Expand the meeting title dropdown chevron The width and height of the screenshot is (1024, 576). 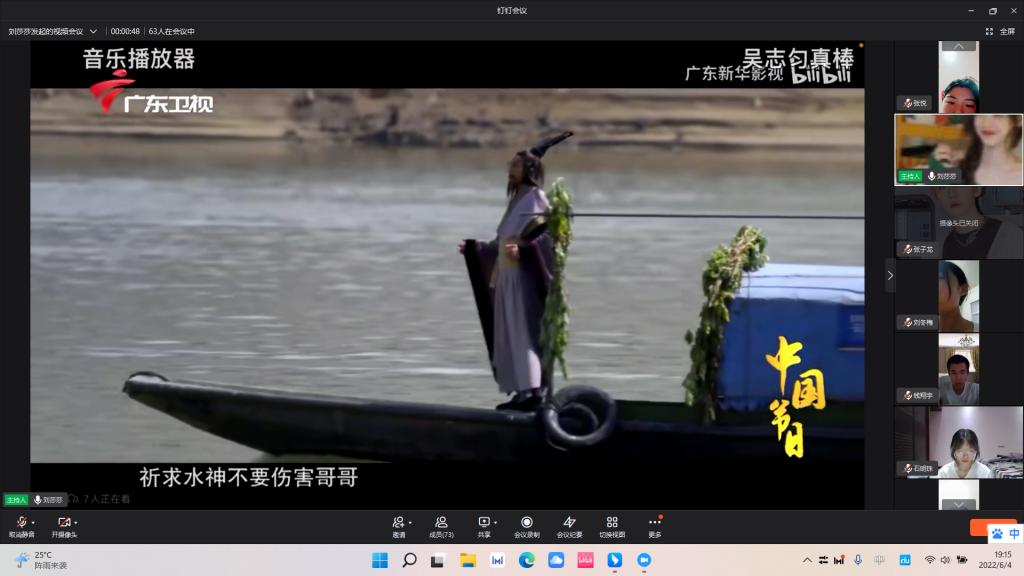click(93, 31)
